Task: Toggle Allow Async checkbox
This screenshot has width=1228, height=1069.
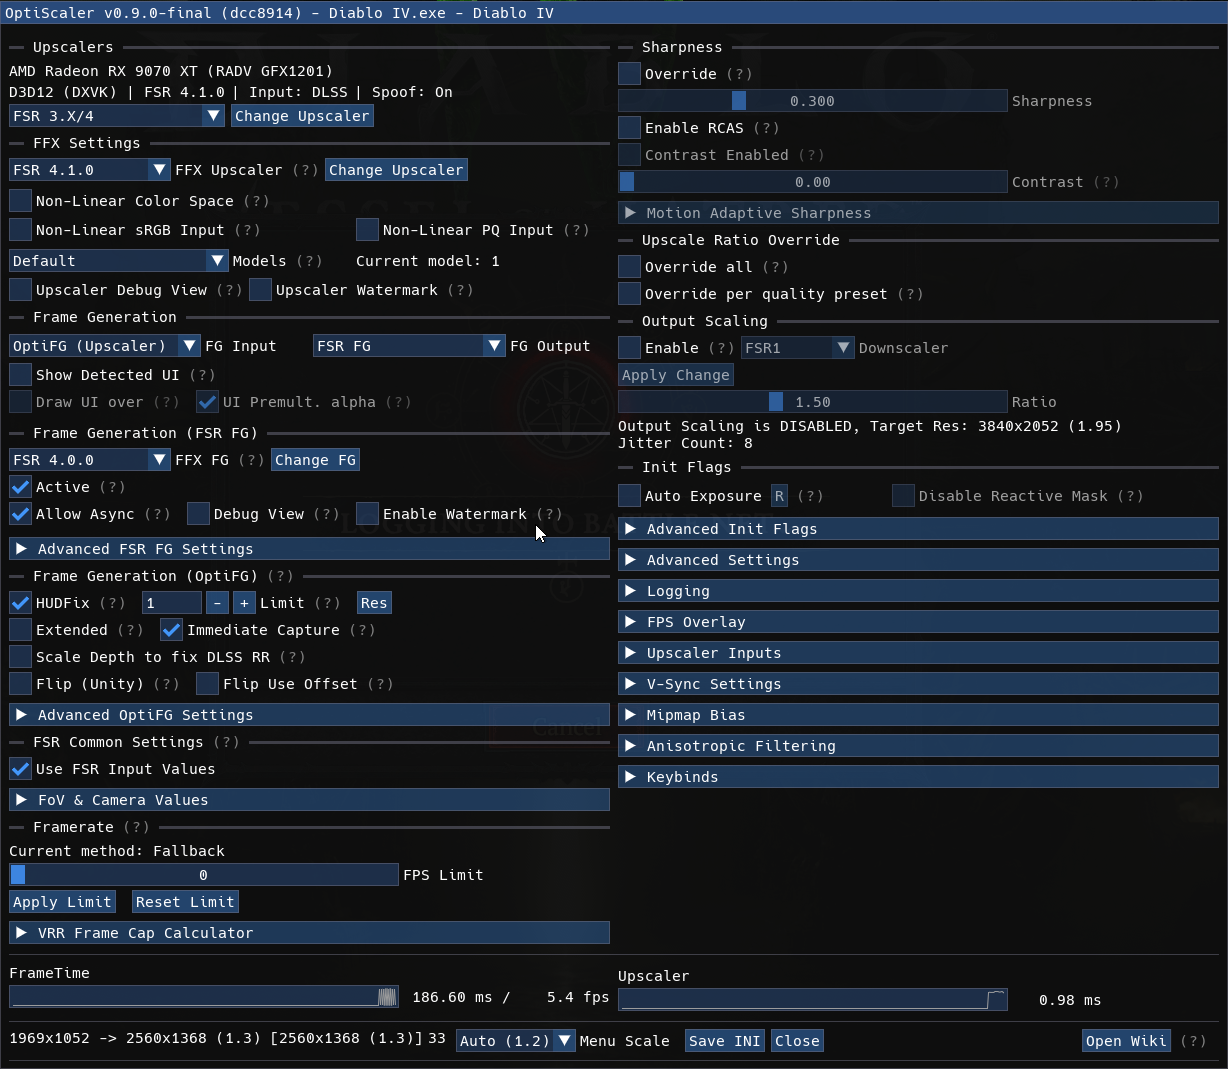Action: (20, 514)
